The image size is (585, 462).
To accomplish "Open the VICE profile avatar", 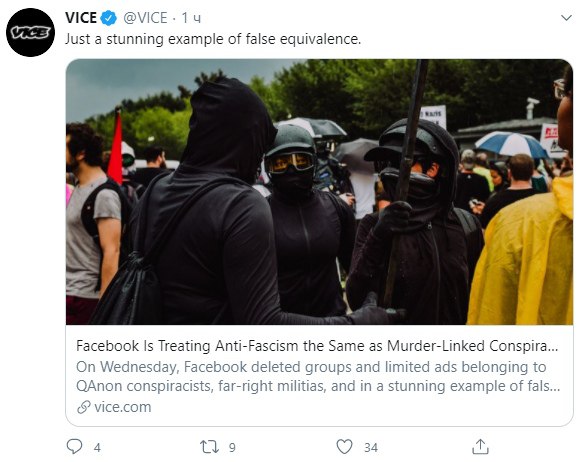I will [30, 32].
